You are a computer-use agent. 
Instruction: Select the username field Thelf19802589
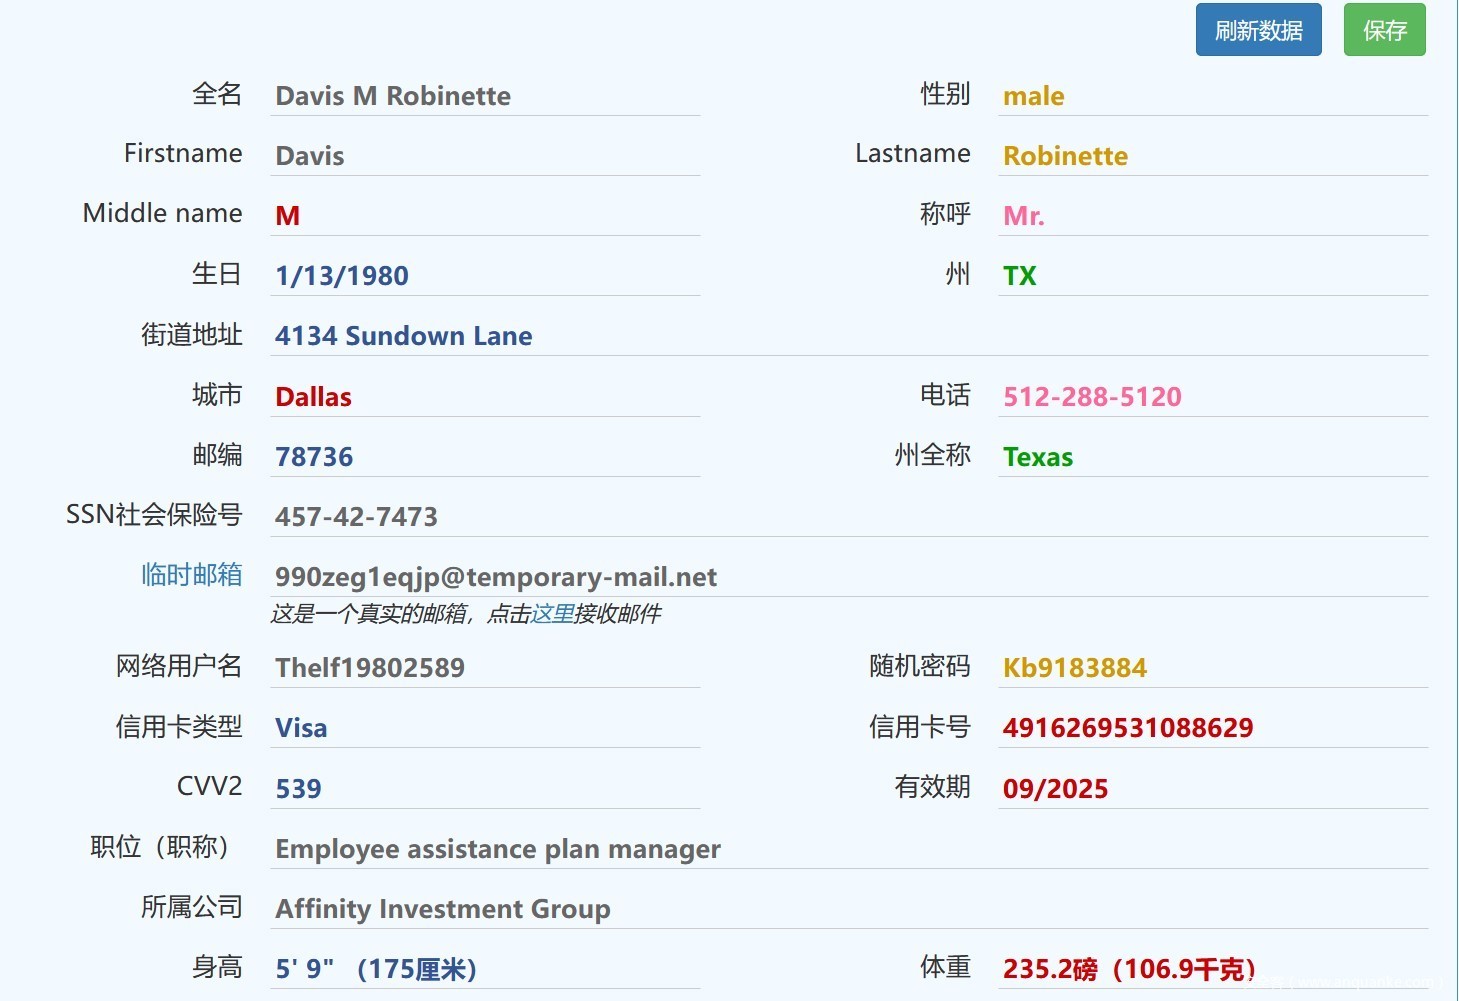(x=484, y=668)
